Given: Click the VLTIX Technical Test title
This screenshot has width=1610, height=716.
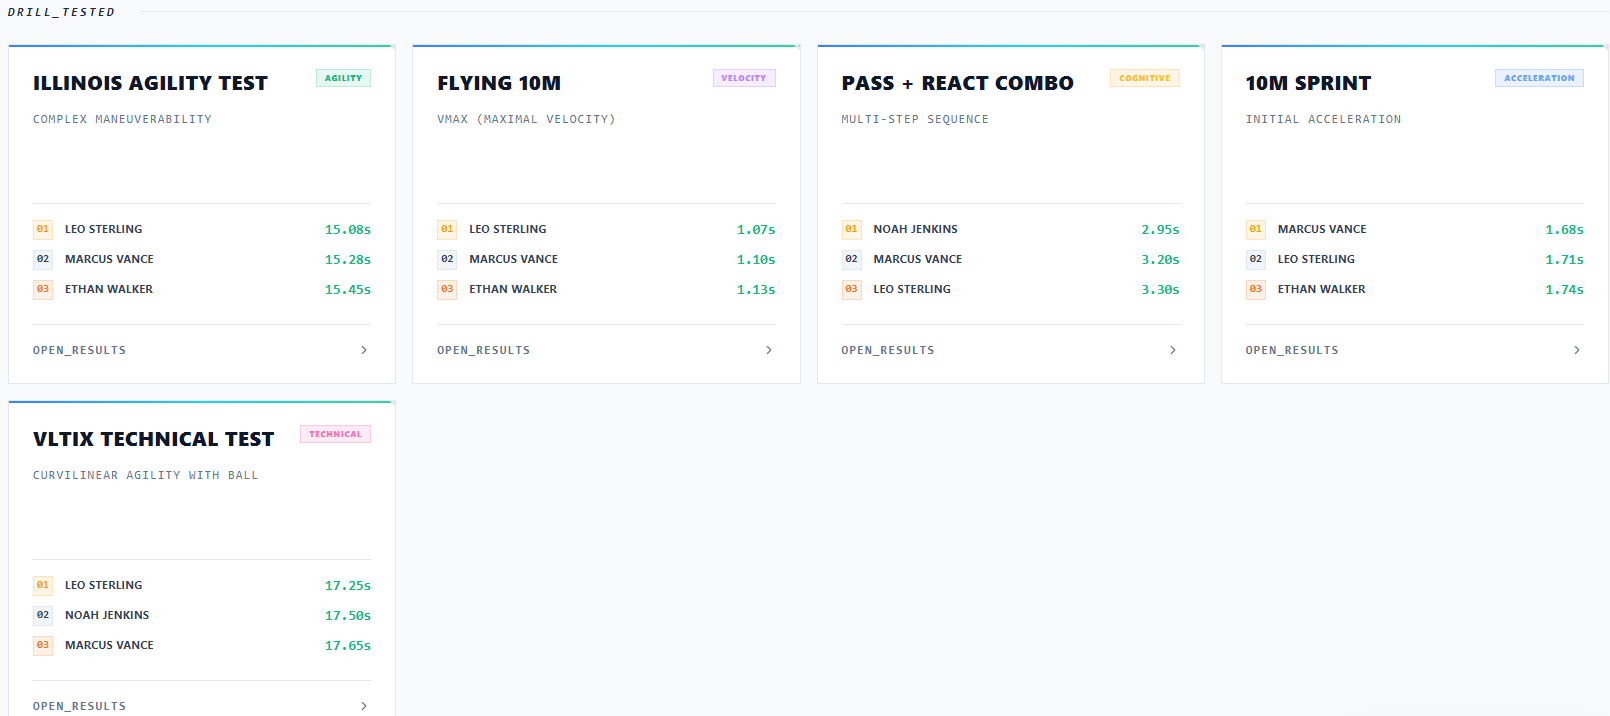Looking at the screenshot, I should [x=153, y=439].
